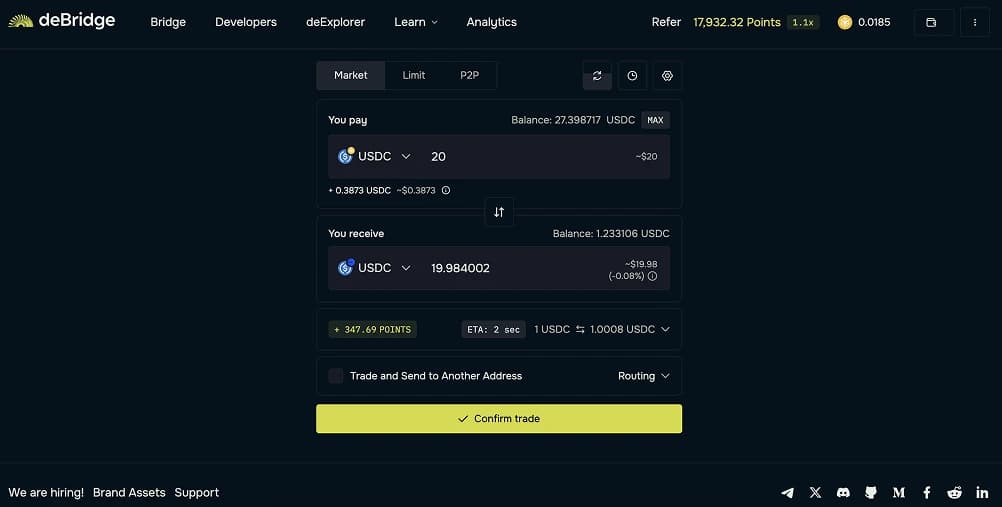Image resolution: width=1002 pixels, height=507 pixels.
Task: Open the Telegram social icon
Action: click(x=788, y=493)
